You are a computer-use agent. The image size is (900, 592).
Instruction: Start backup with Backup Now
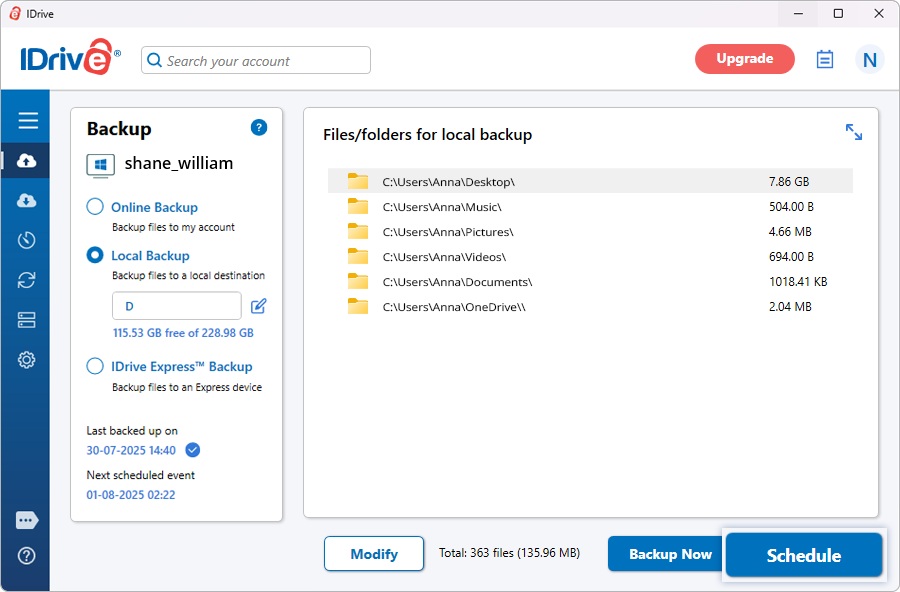pyautogui.click(x=666, y=554)
